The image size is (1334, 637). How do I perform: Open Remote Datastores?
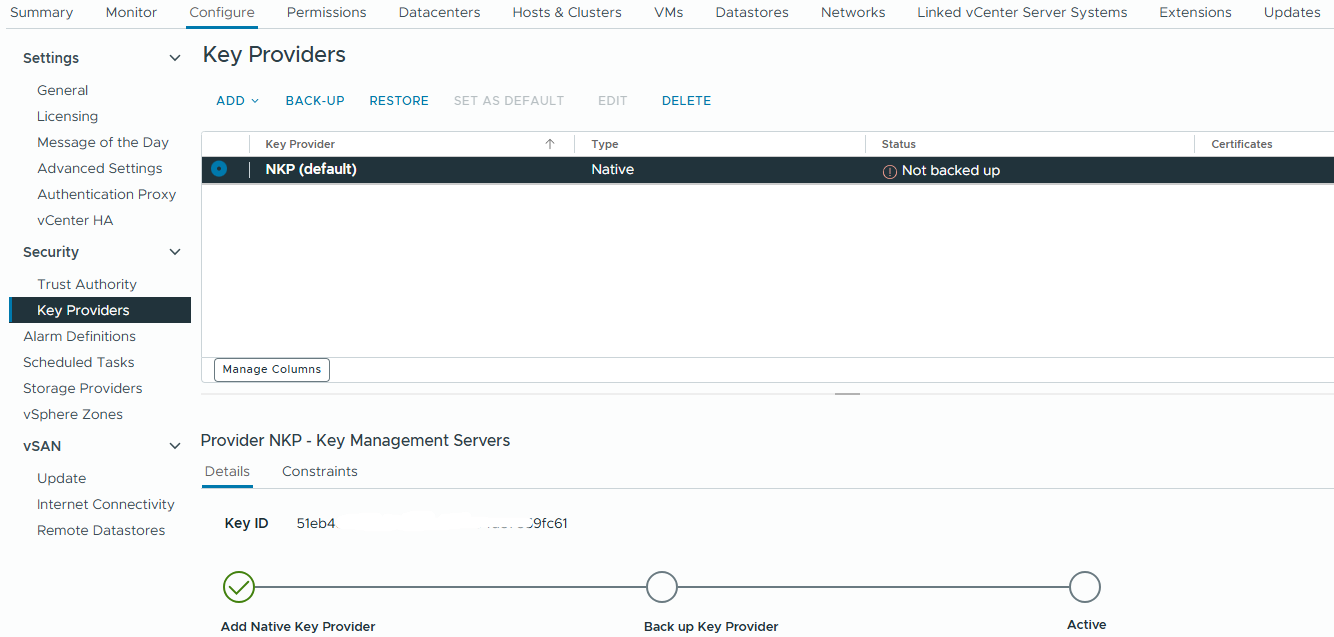(101, 530)
